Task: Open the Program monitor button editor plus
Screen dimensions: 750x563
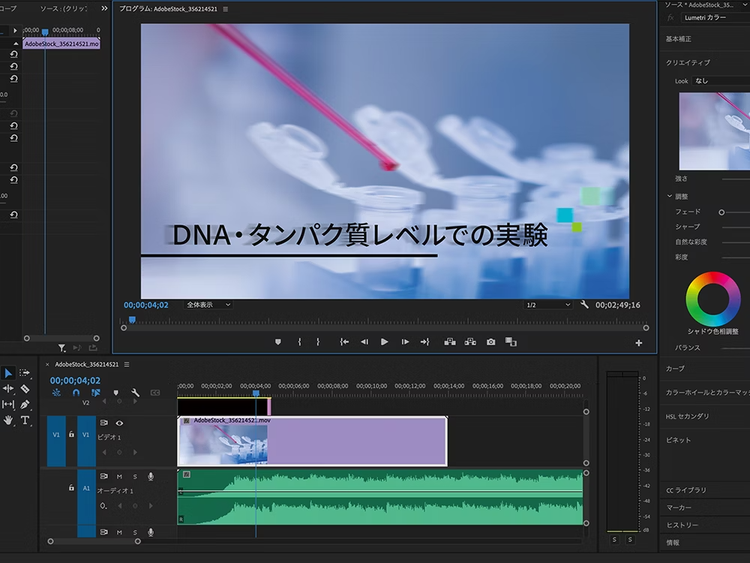Action: point(639,343)
